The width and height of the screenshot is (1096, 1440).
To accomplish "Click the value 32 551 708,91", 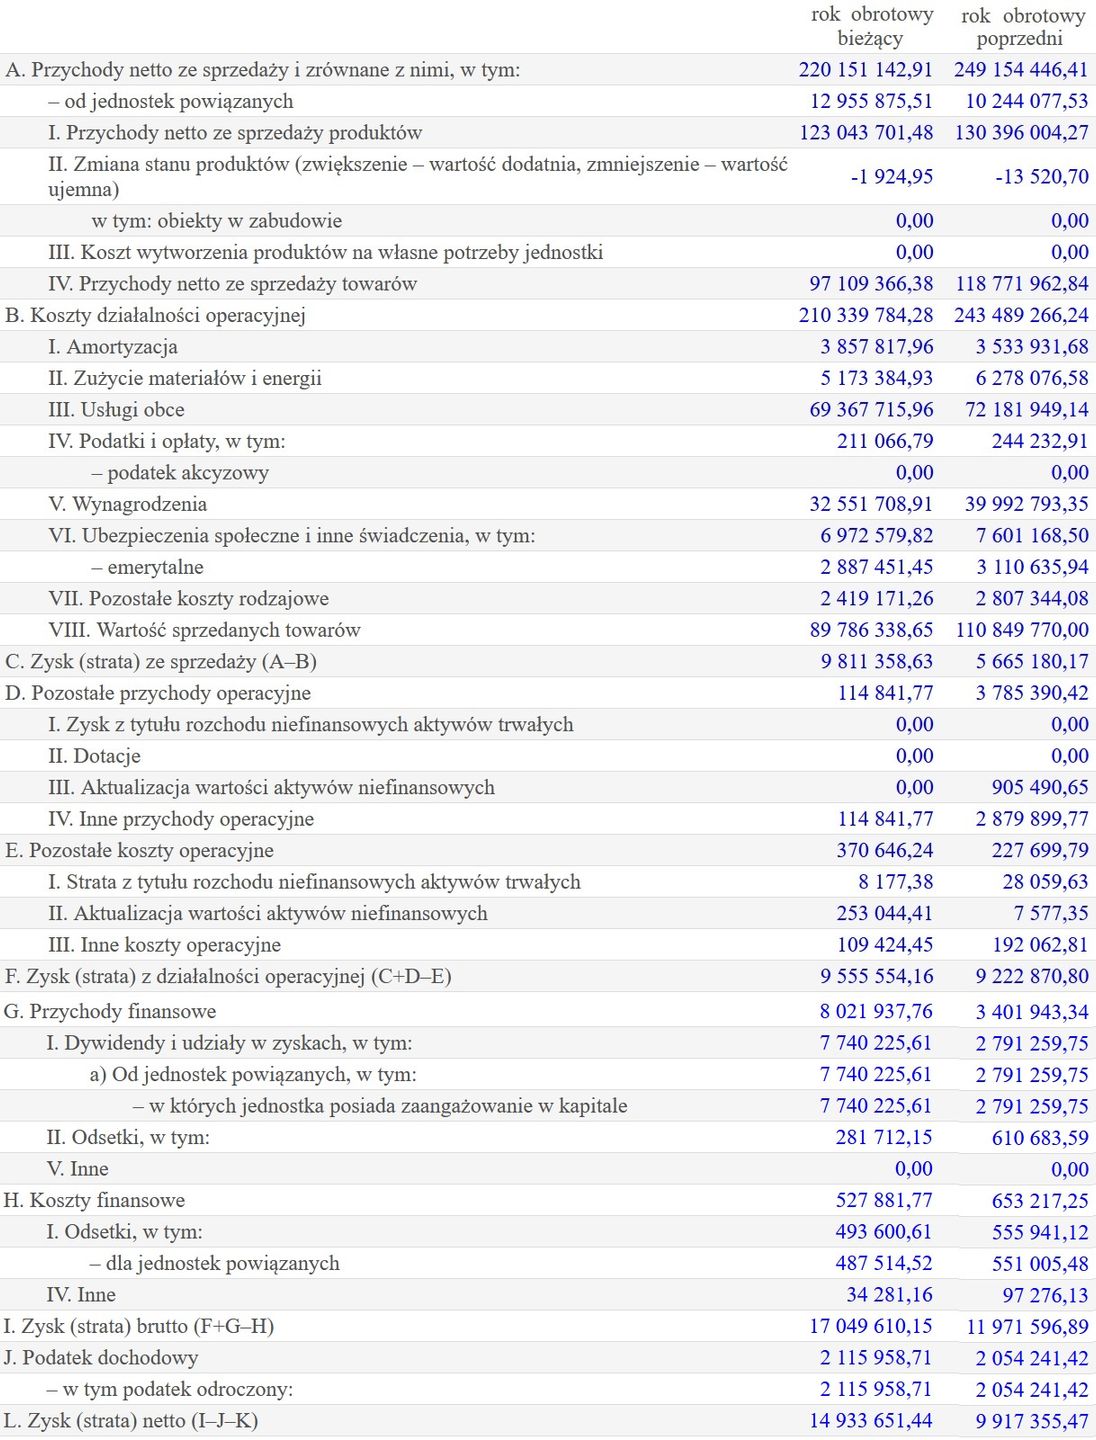I will click(872, 504).
